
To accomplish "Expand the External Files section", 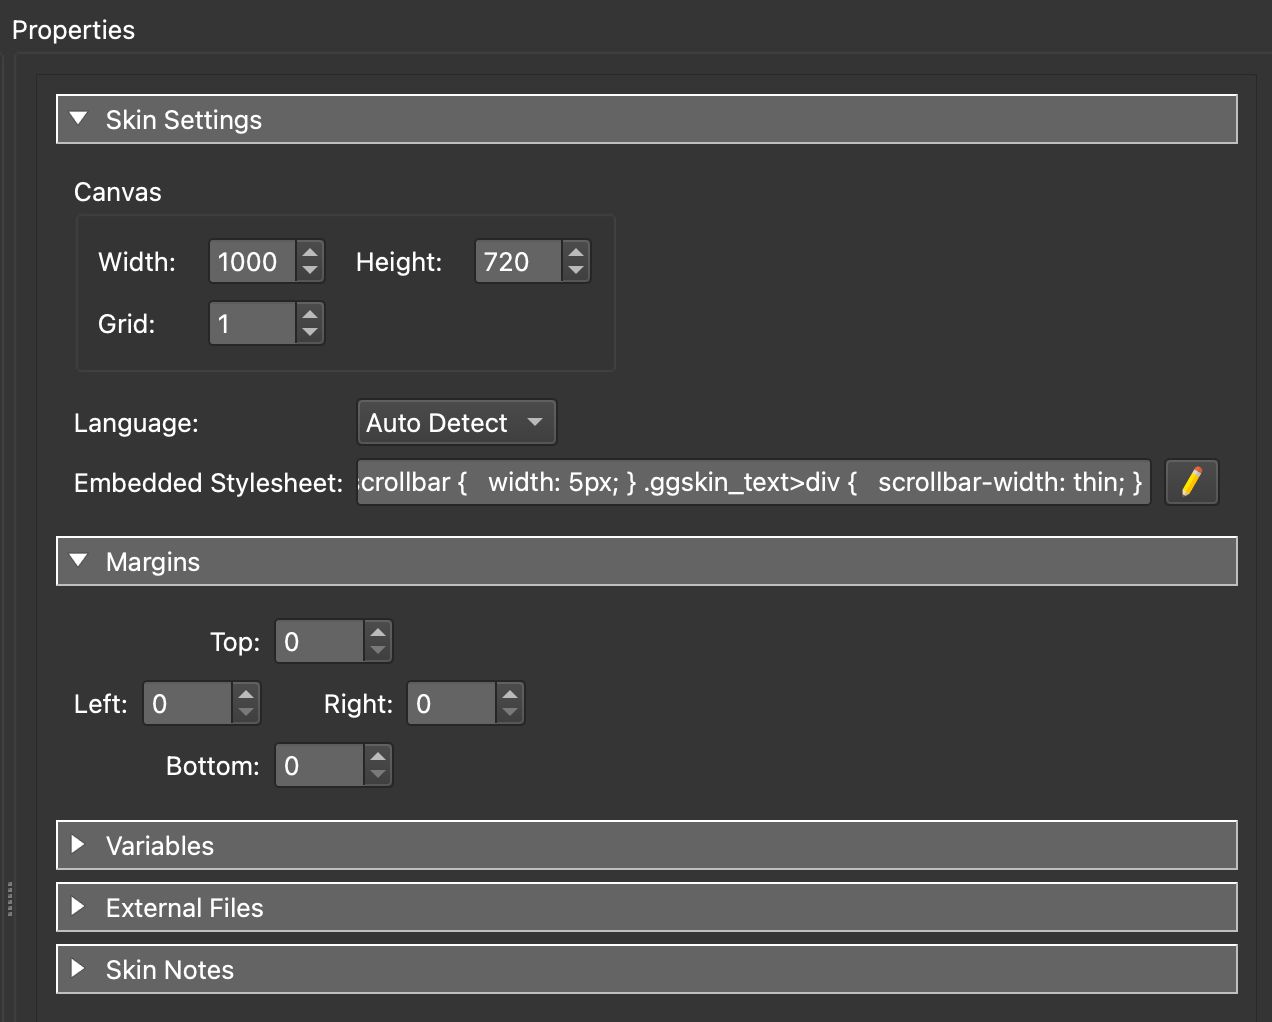I will (79, 907).
